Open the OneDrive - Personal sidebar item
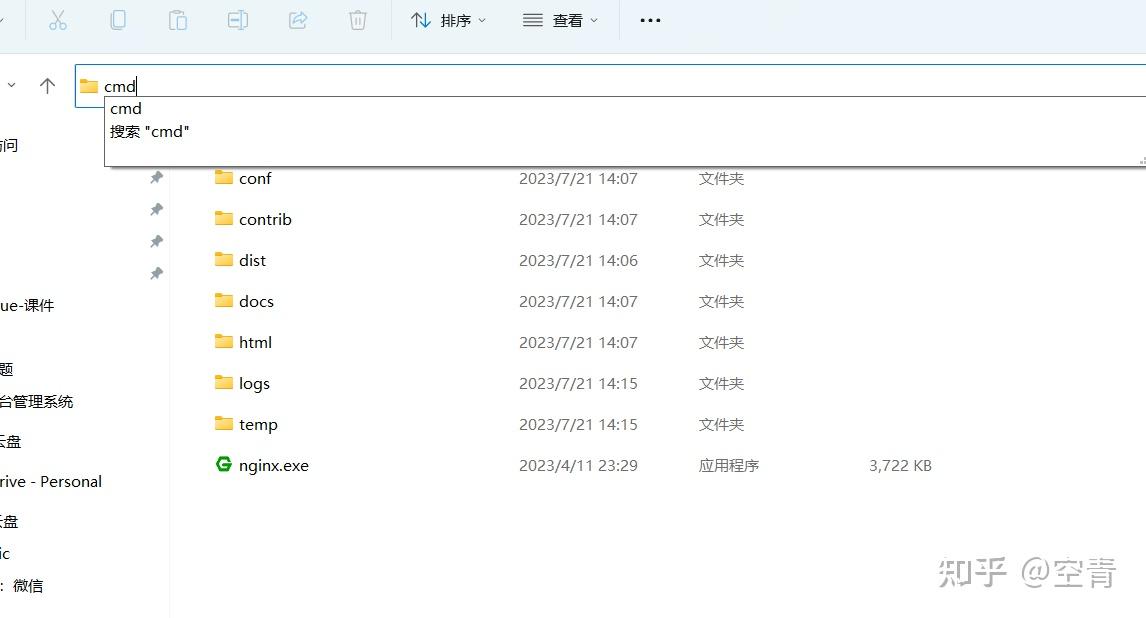 click(51, 481)
